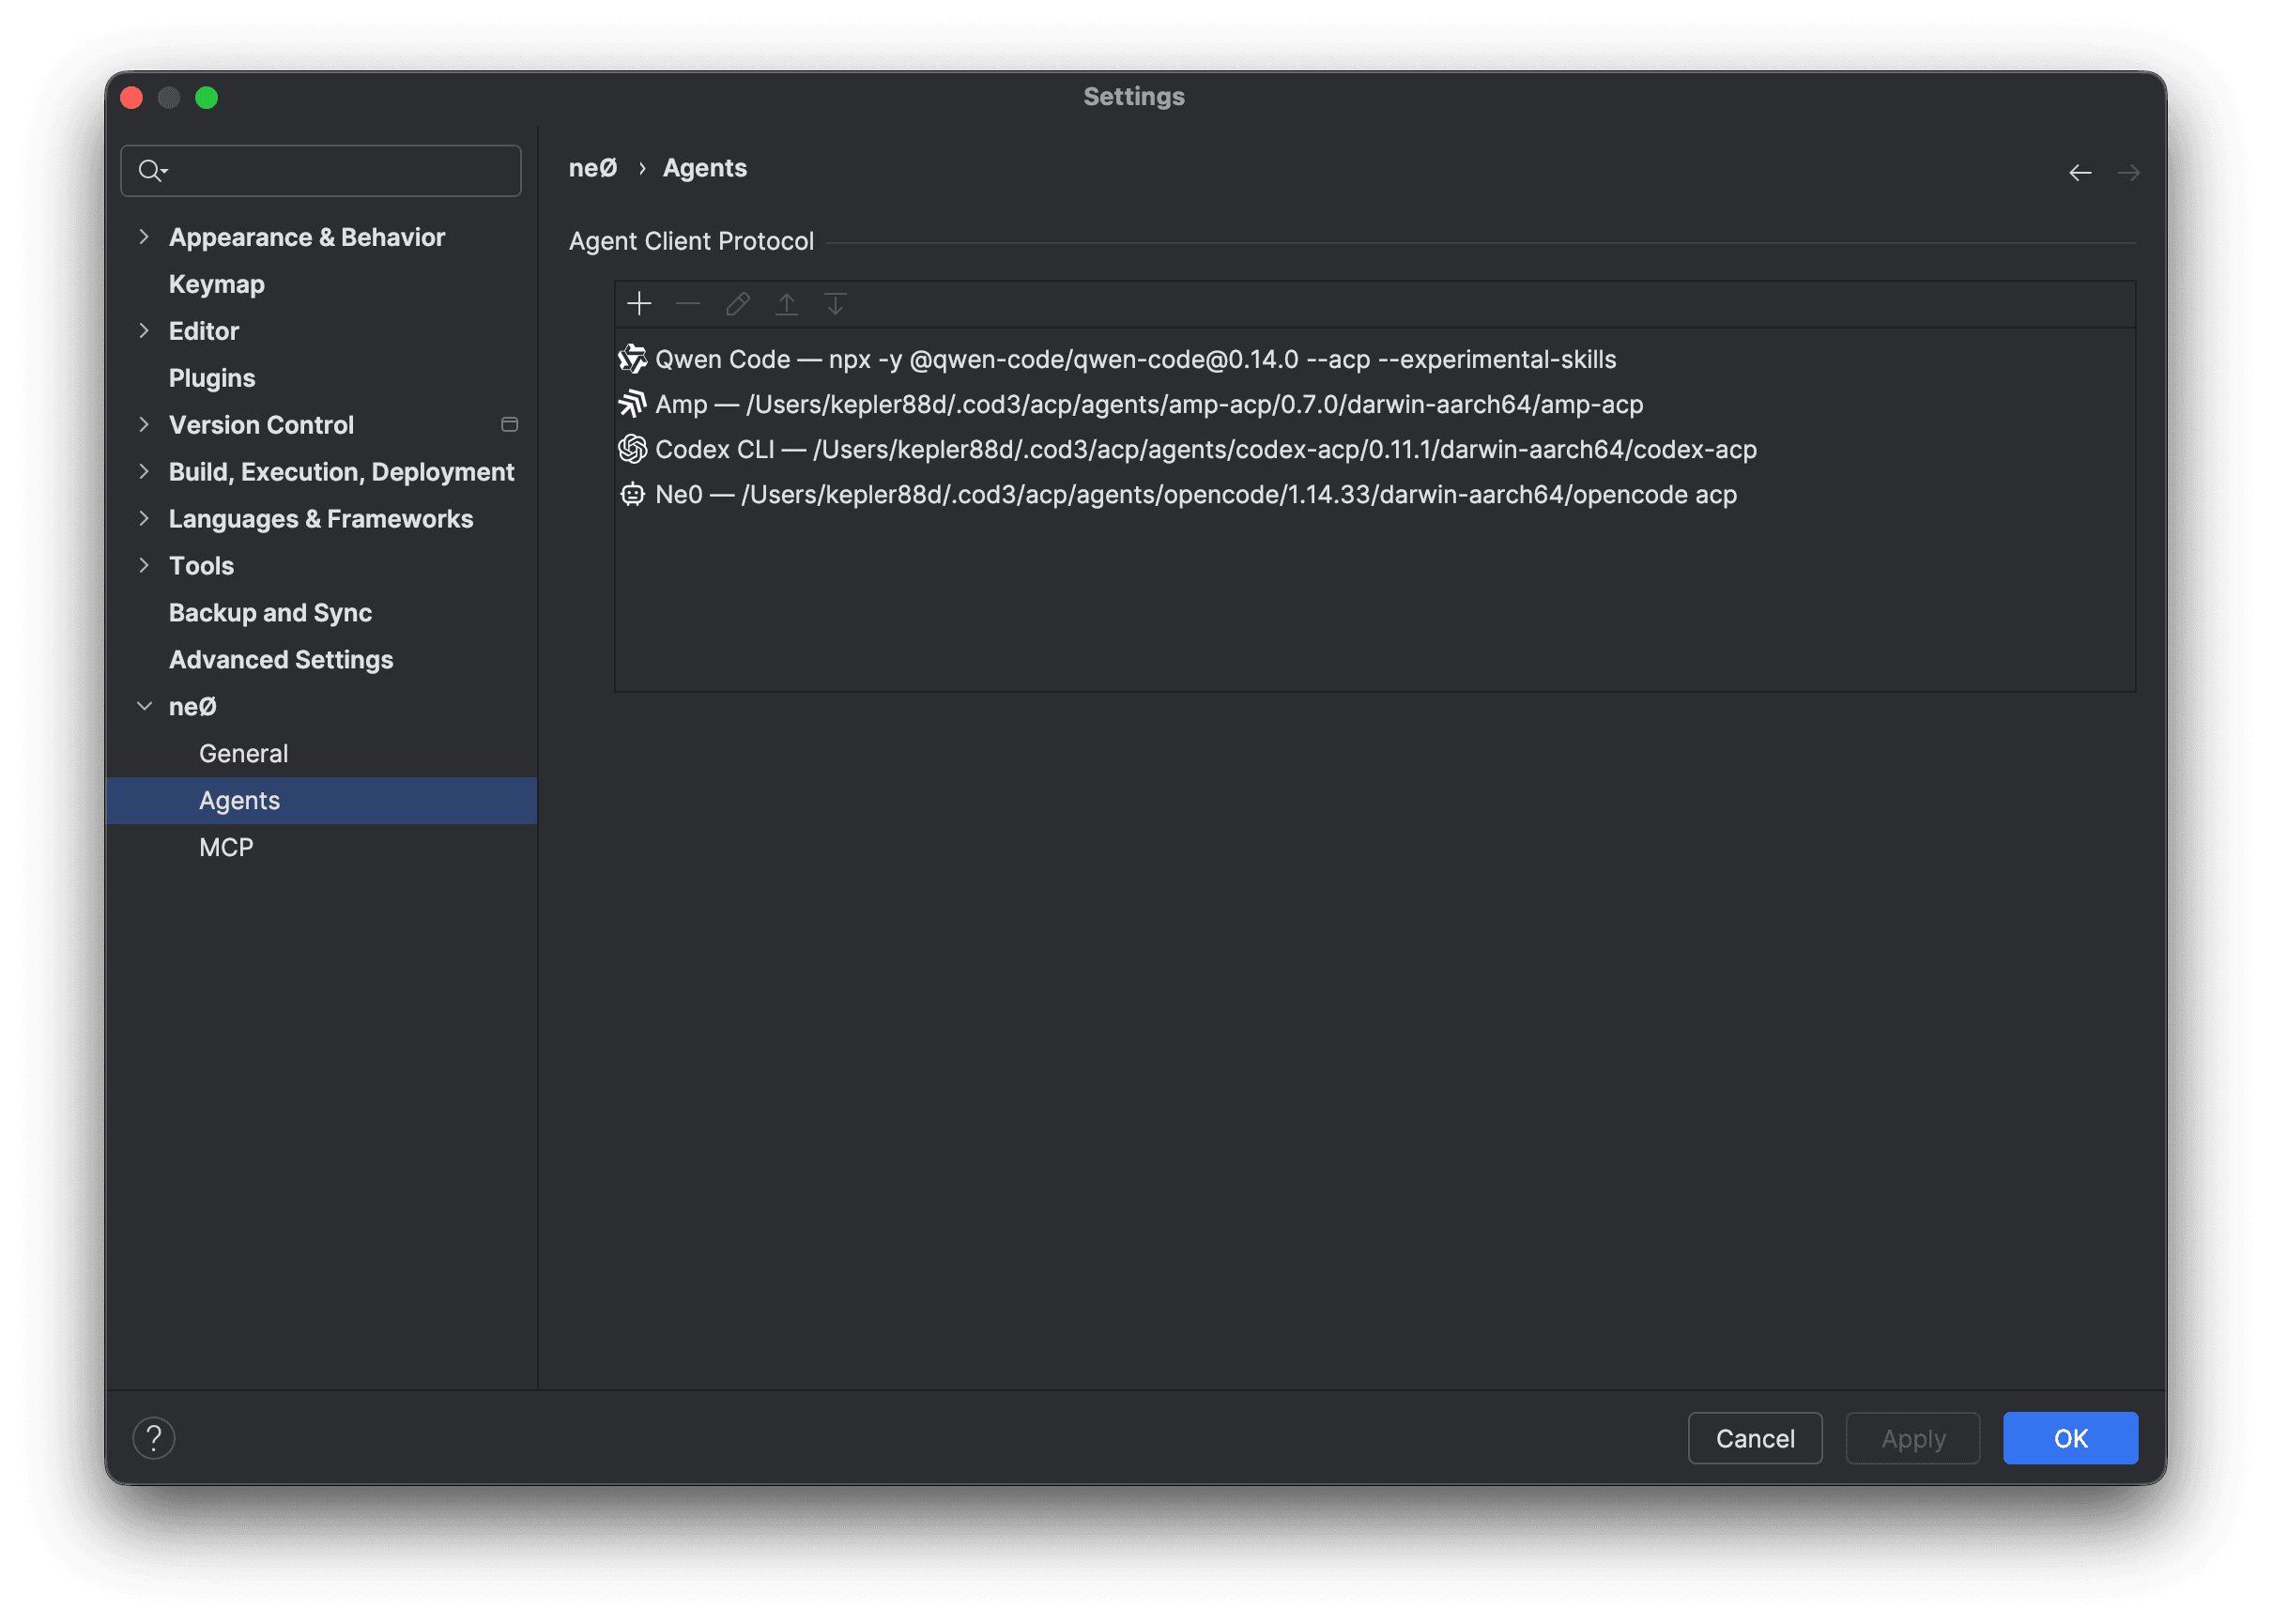The height and width of the screenshot is (1624, 2272).
Task: Click the Amp agent icon
Action: [632, 403]
